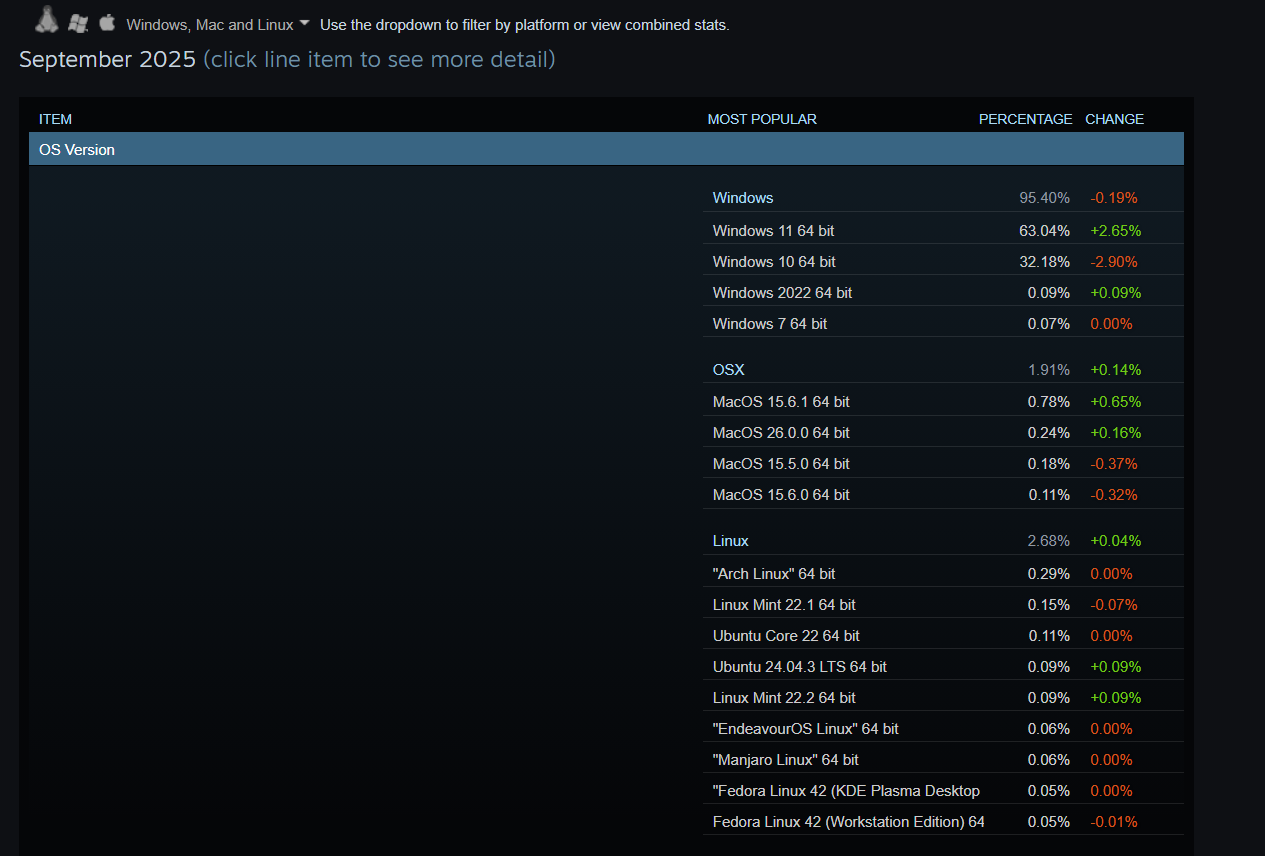The width and height of the screenshot is (1265, 856).
Task: Click the 2.68% Linux percentage value
Action: pos(1049,540)
